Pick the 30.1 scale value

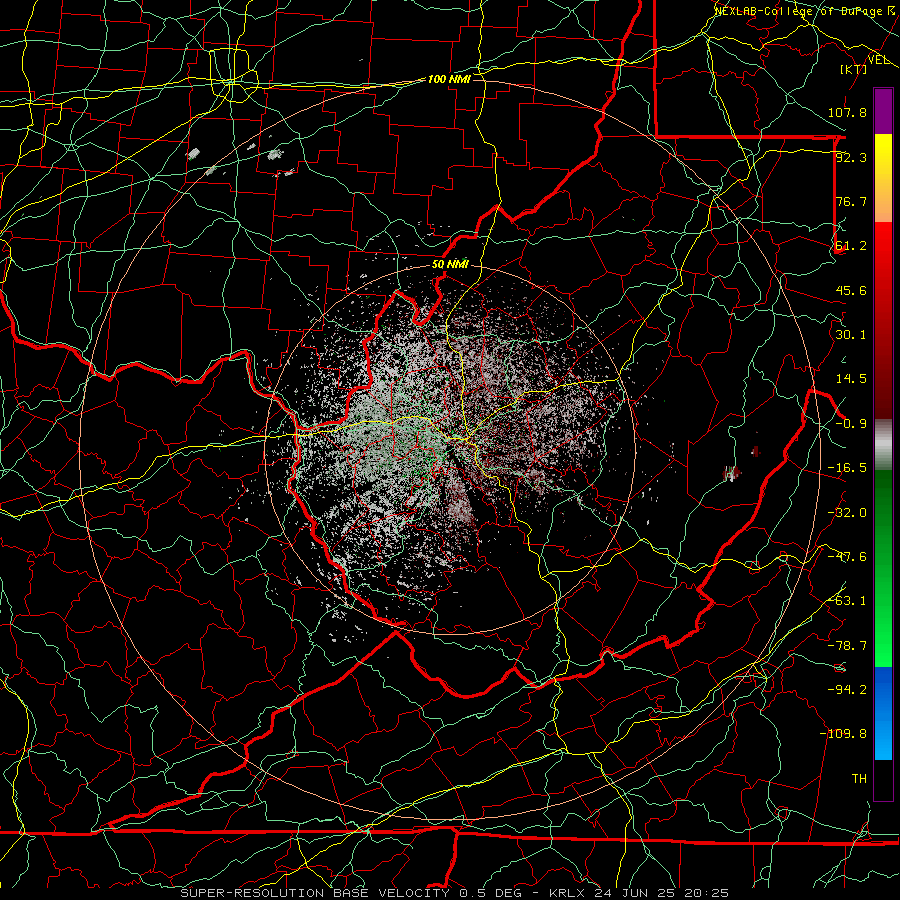point(851,335)
